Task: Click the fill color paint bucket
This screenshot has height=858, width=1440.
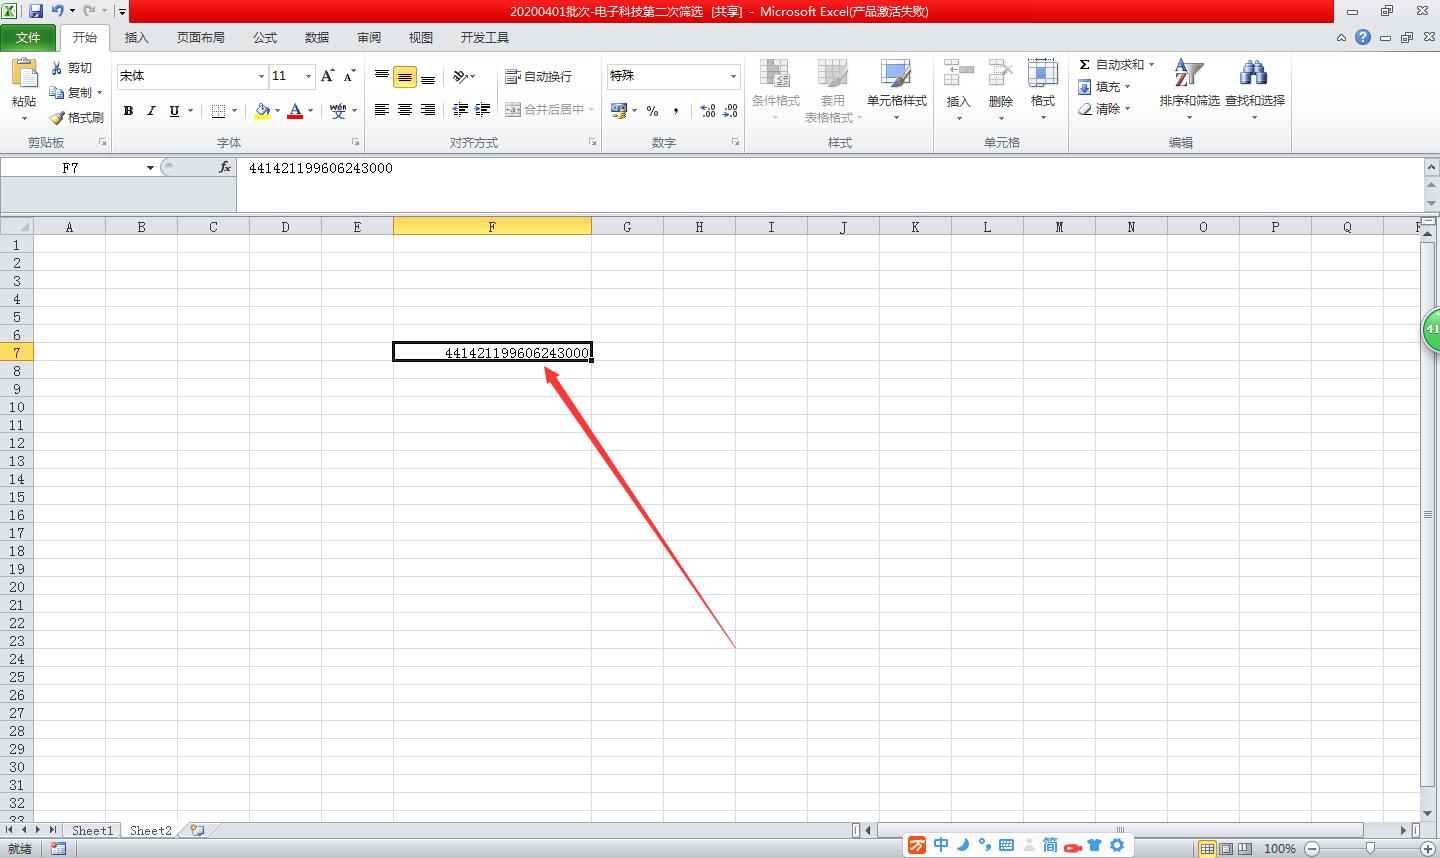Action: 262,111
